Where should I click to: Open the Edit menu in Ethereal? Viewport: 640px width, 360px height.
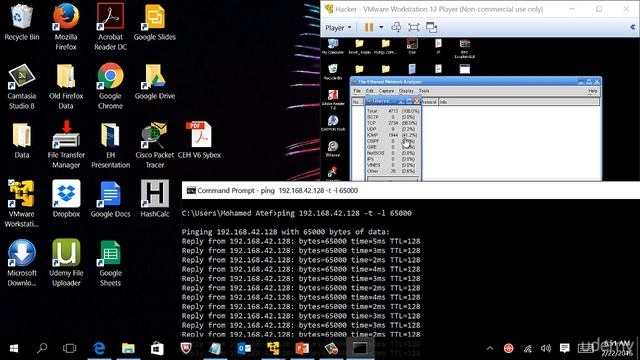[x=370, y=91]
